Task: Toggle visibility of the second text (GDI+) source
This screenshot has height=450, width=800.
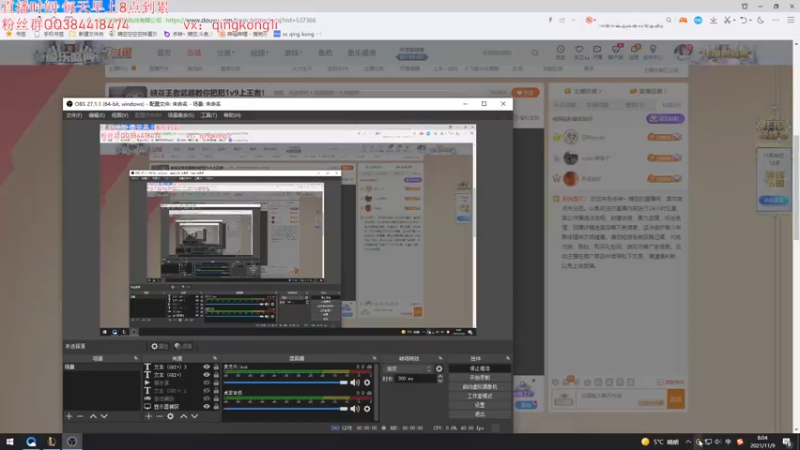Action: 206,374
